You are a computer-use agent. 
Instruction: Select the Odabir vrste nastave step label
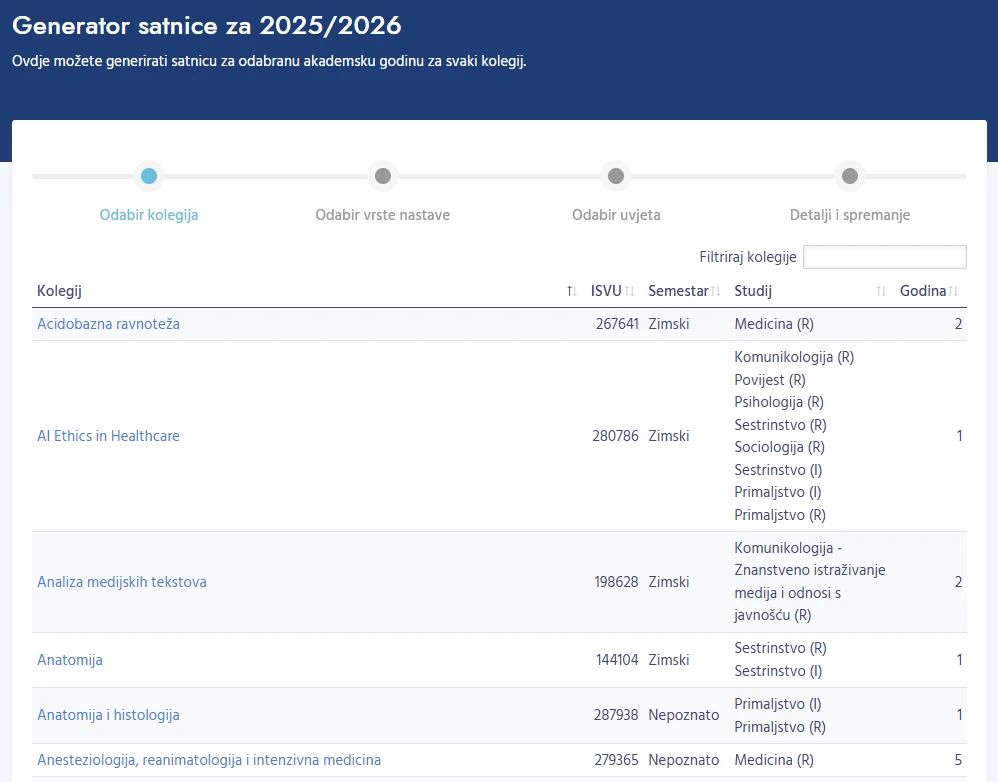click(x=382, y=214)
